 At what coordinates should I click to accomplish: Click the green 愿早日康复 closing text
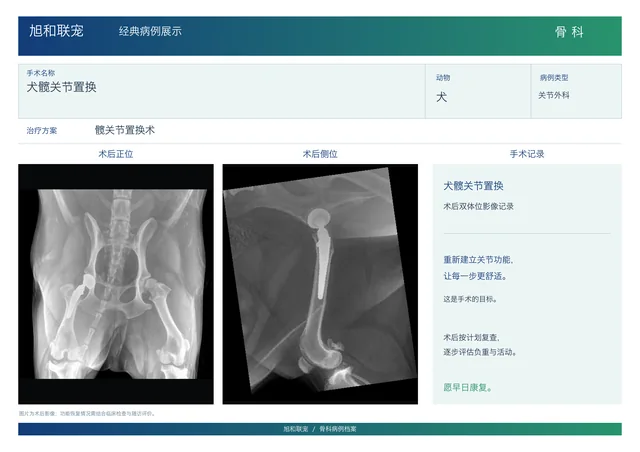point(467,387)
